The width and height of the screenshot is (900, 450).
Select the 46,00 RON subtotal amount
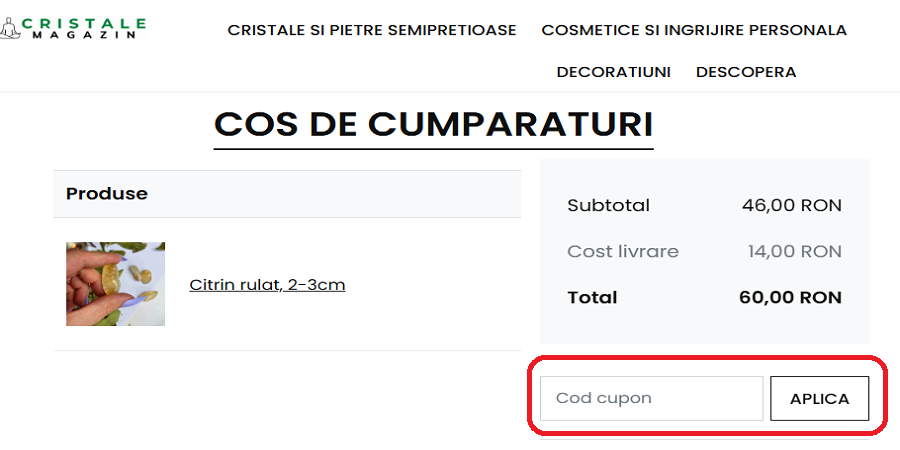click(792, 206)
